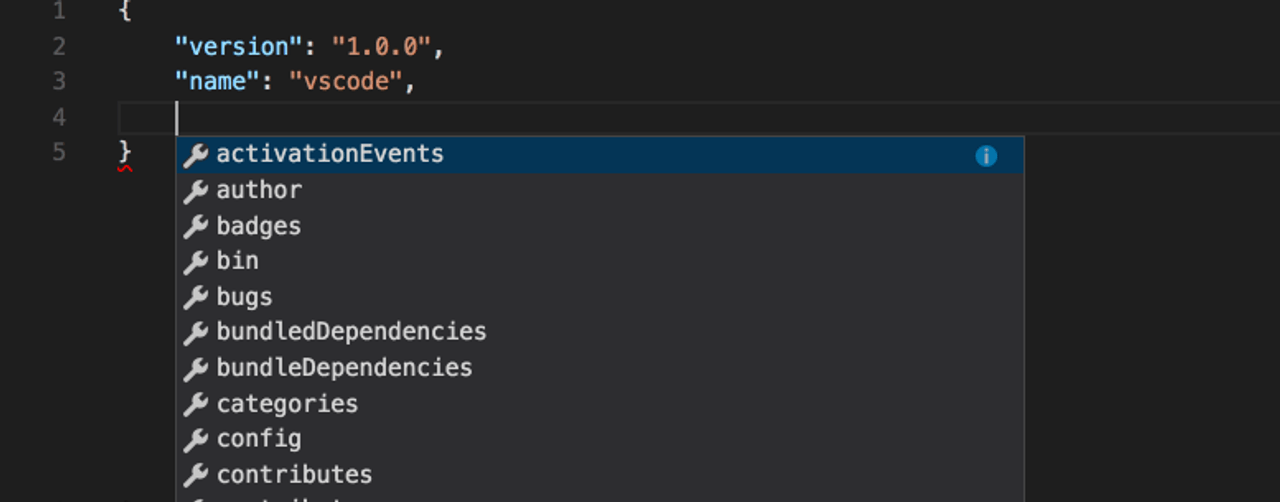Click wrench icon beside contributes suggestion

pyautogui.click(x=196, y=476)
